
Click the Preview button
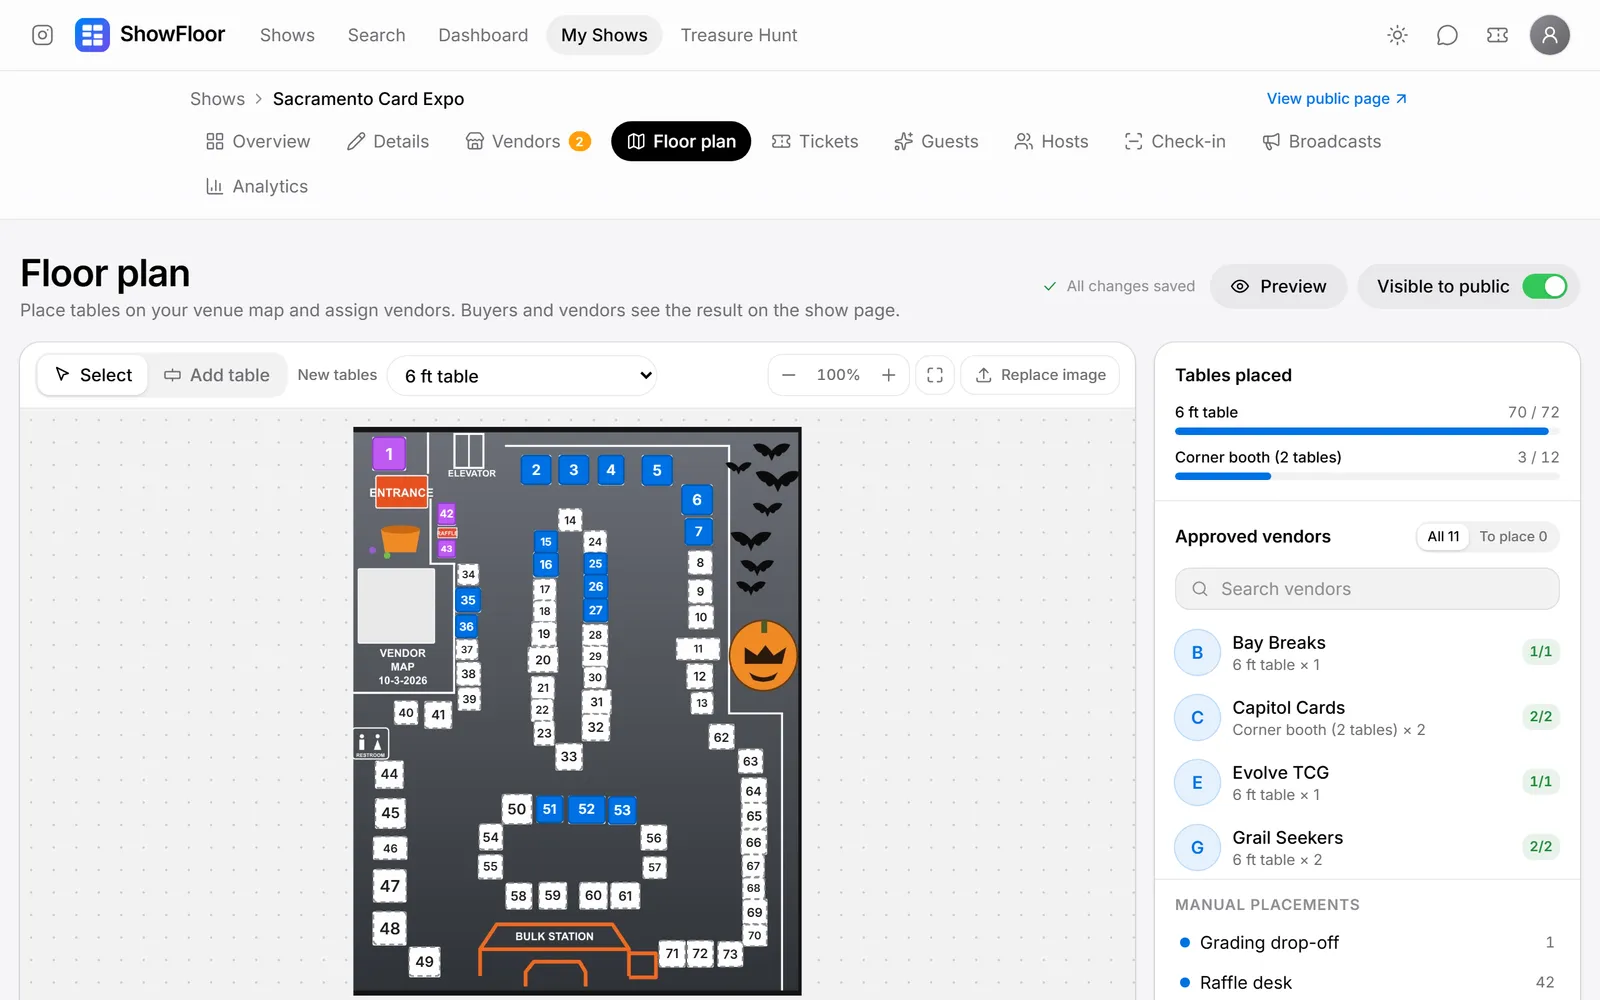click(x=1278, y=287)
